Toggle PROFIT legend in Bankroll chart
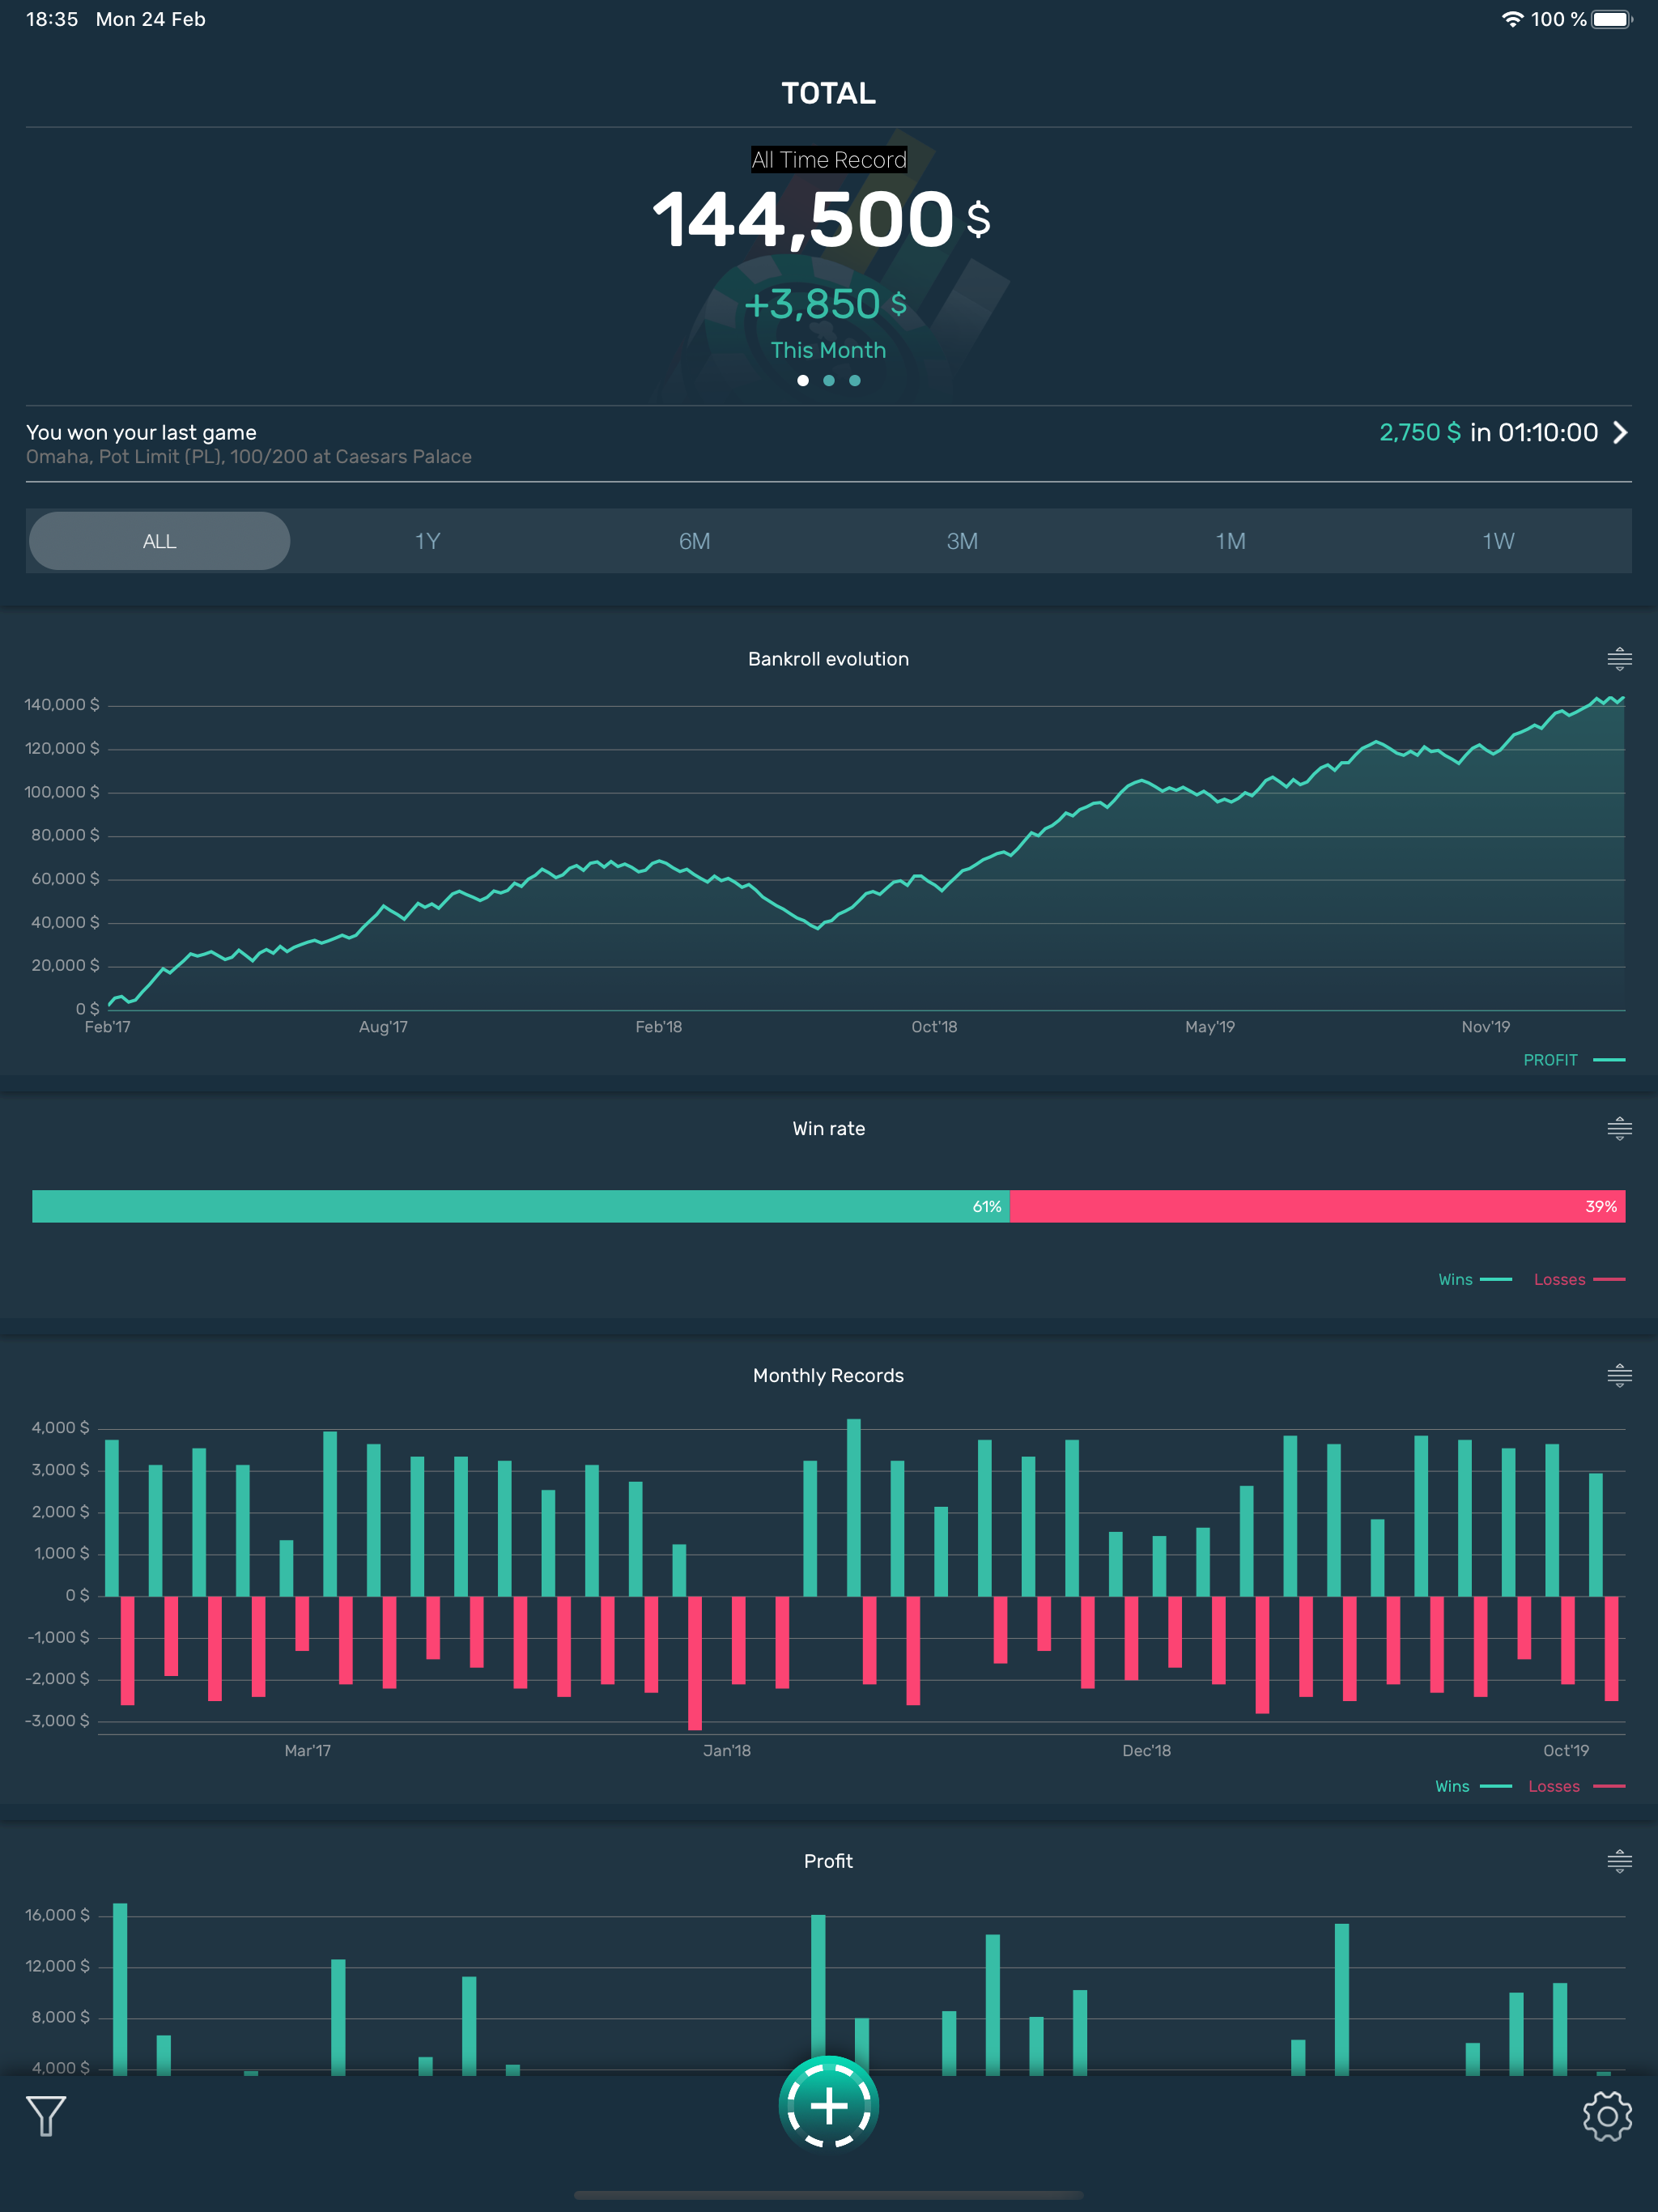 [1574, 1060]
